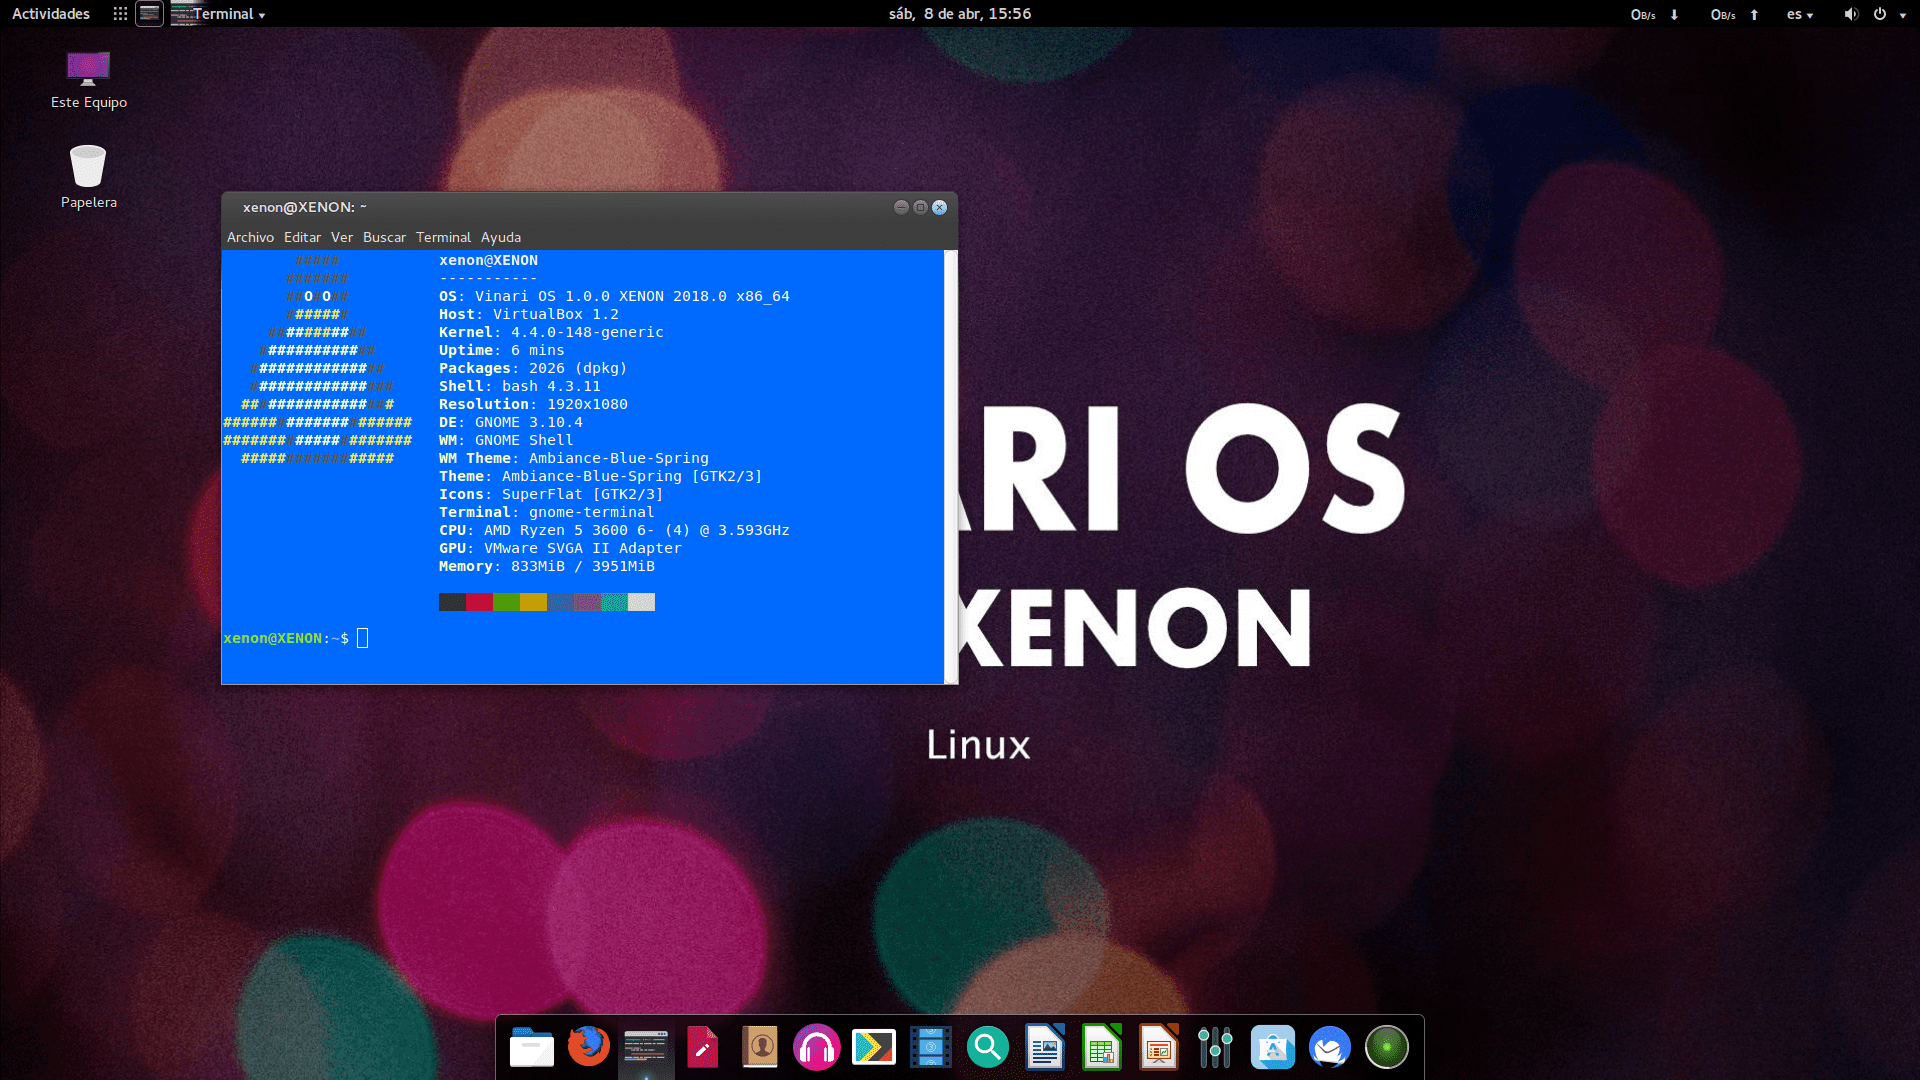Click the Host VirtualBox 1.2 line
The height and width of the screenshot is (1080, 1920).
coord(529,314)
